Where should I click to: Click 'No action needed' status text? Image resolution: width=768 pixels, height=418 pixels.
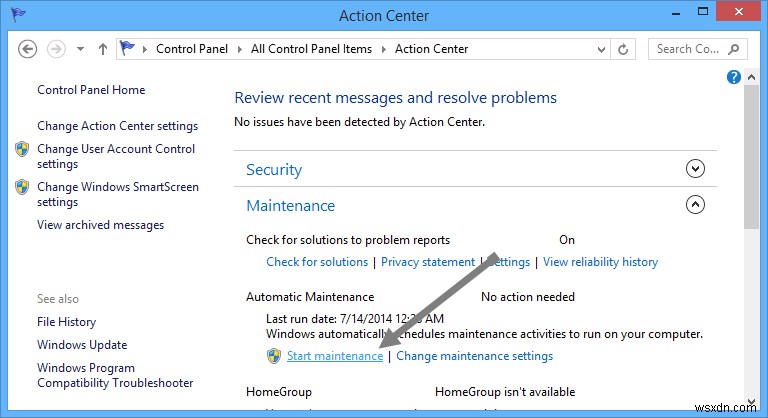[528, 297]
